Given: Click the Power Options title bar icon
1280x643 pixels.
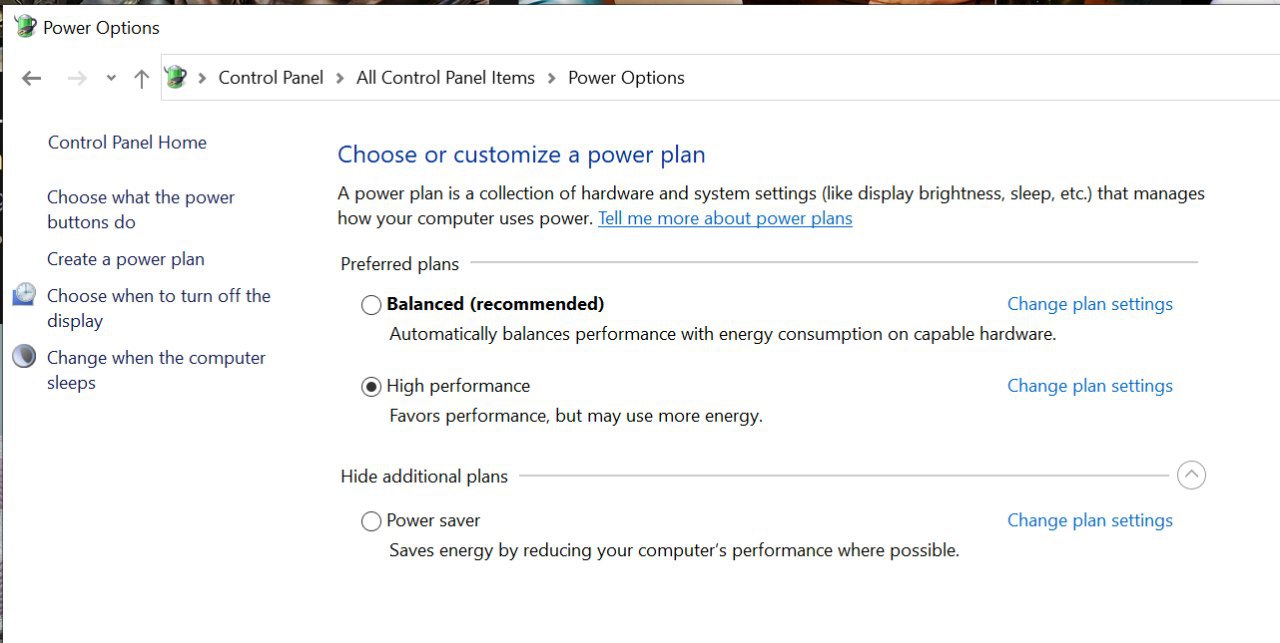Looking at the screenshot, I should coord(26,27).
